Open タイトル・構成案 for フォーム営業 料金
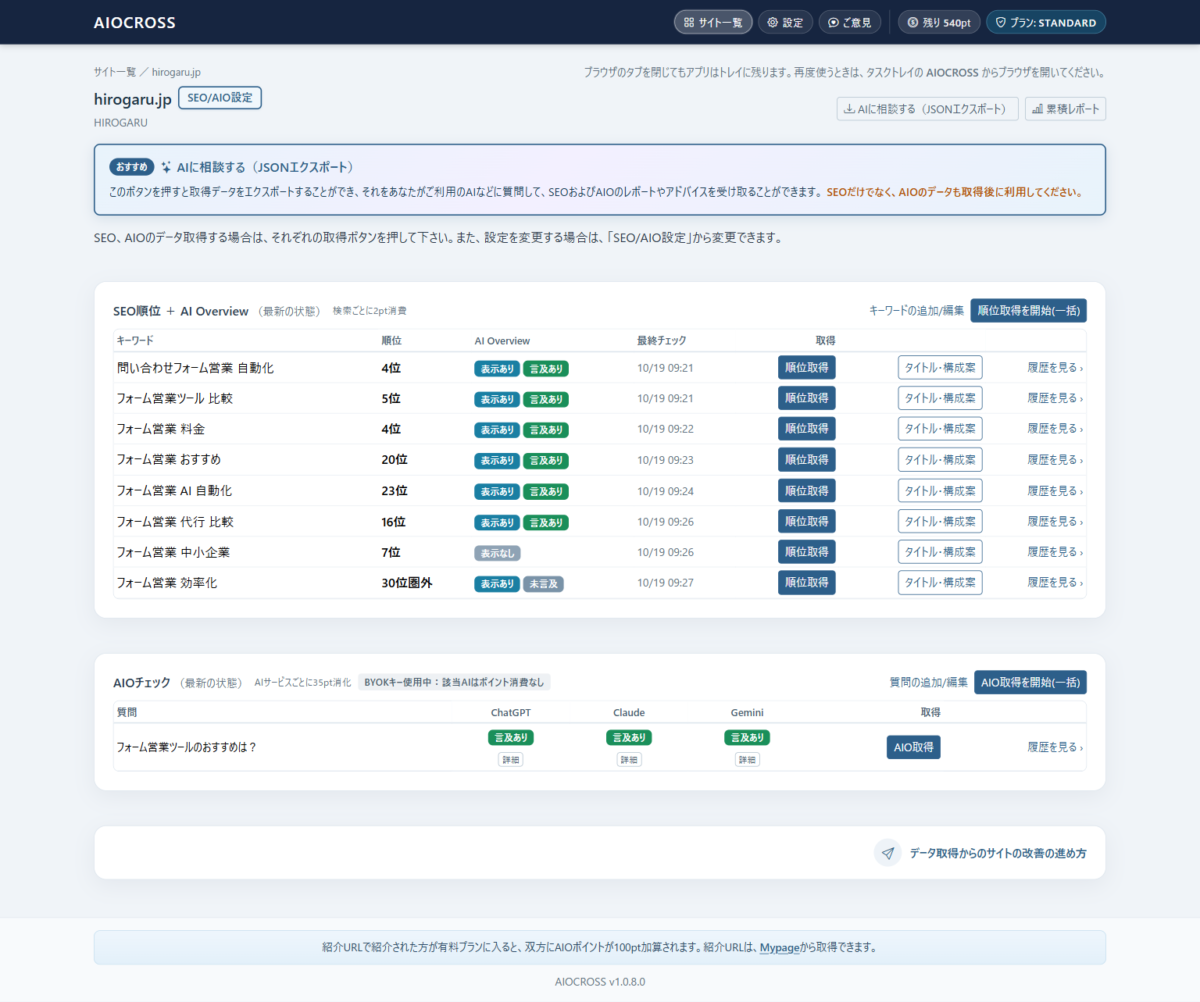The width and height of the screenshot is (1200, 1002). click(x=940, y=429)
